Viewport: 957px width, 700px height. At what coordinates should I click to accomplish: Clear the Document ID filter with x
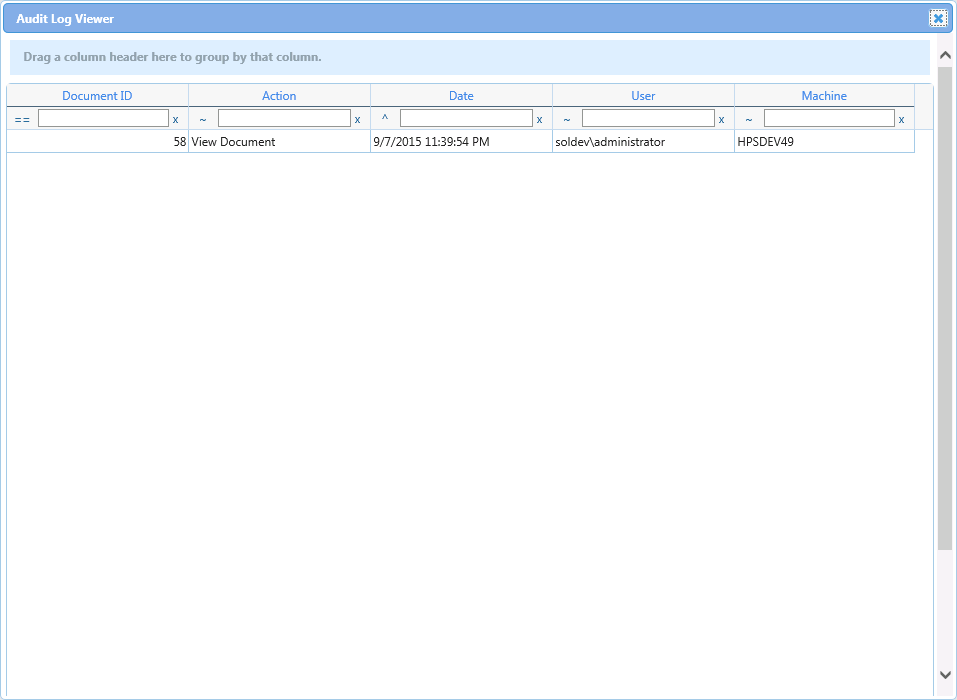(175, 120)
